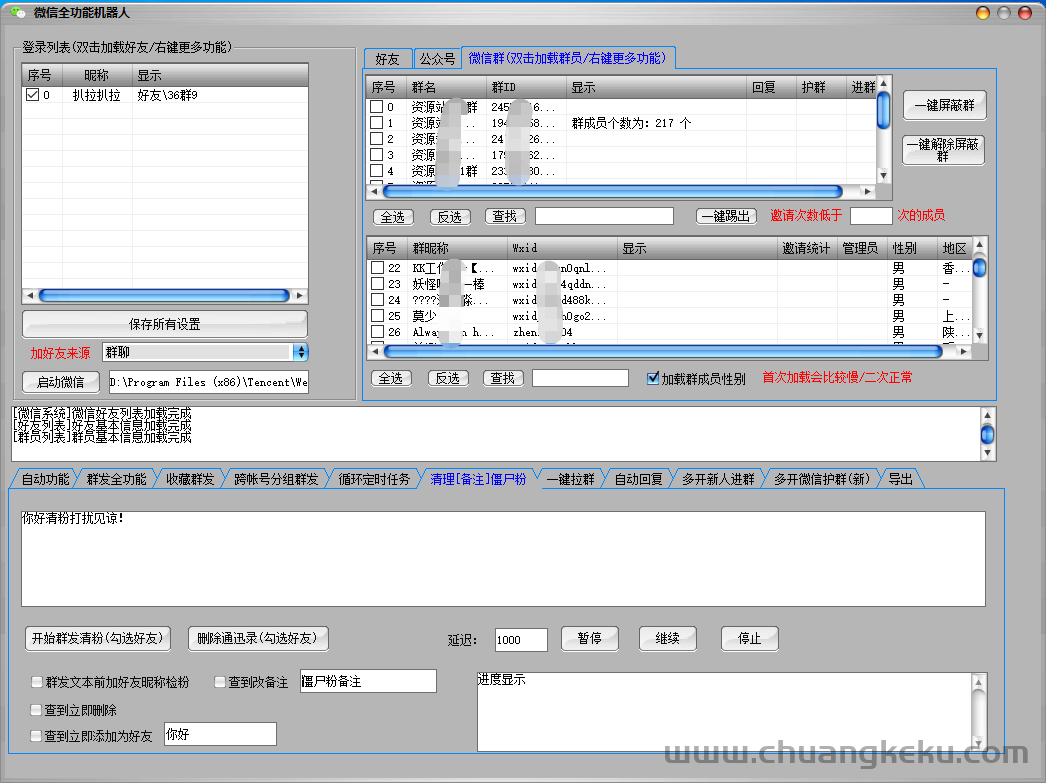
Task: Click the 停止 button
Action: tap(750, 638)
